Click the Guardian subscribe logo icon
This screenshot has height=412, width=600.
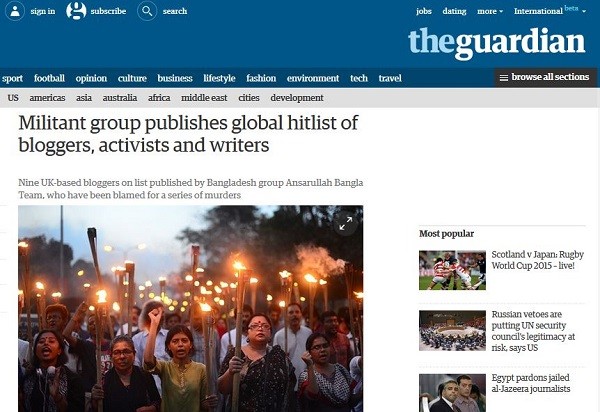click(76, 11)
